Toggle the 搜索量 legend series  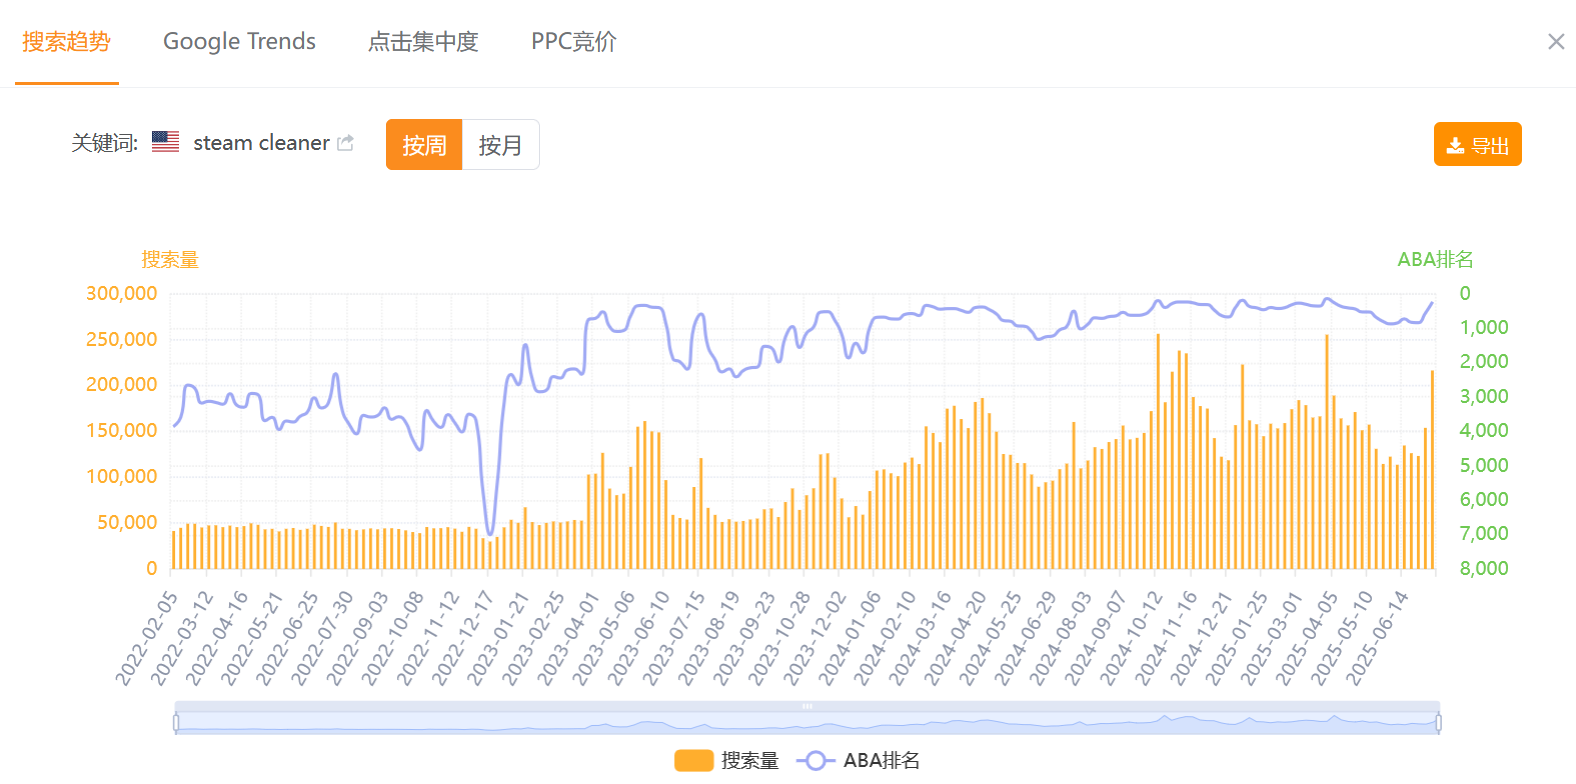pos(727,761)
